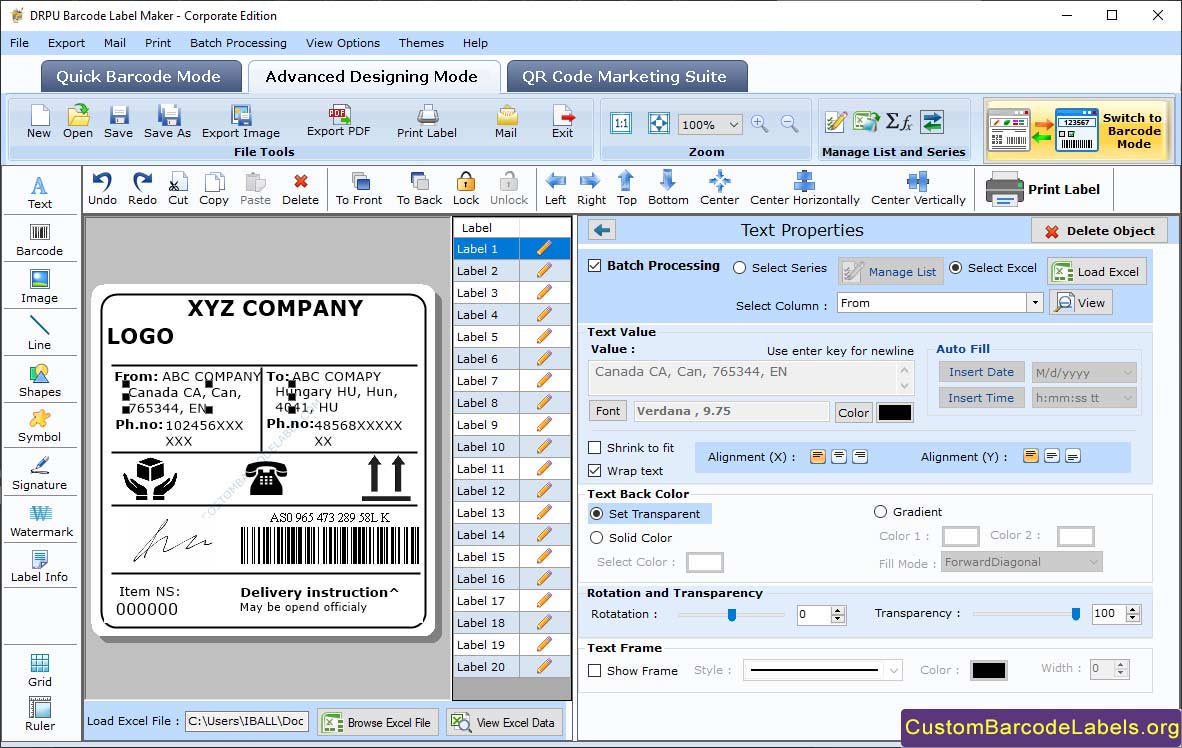This screenshot has width=1182, height=748.
Task: Open the Select Column 'From' dropdown
Action: click(x=1035, y=303)
